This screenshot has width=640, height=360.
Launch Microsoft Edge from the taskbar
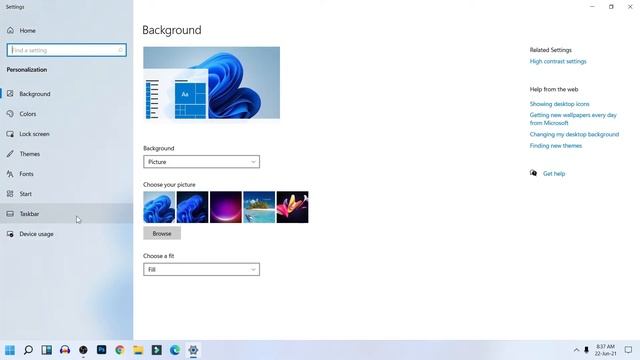click(175, 350)
